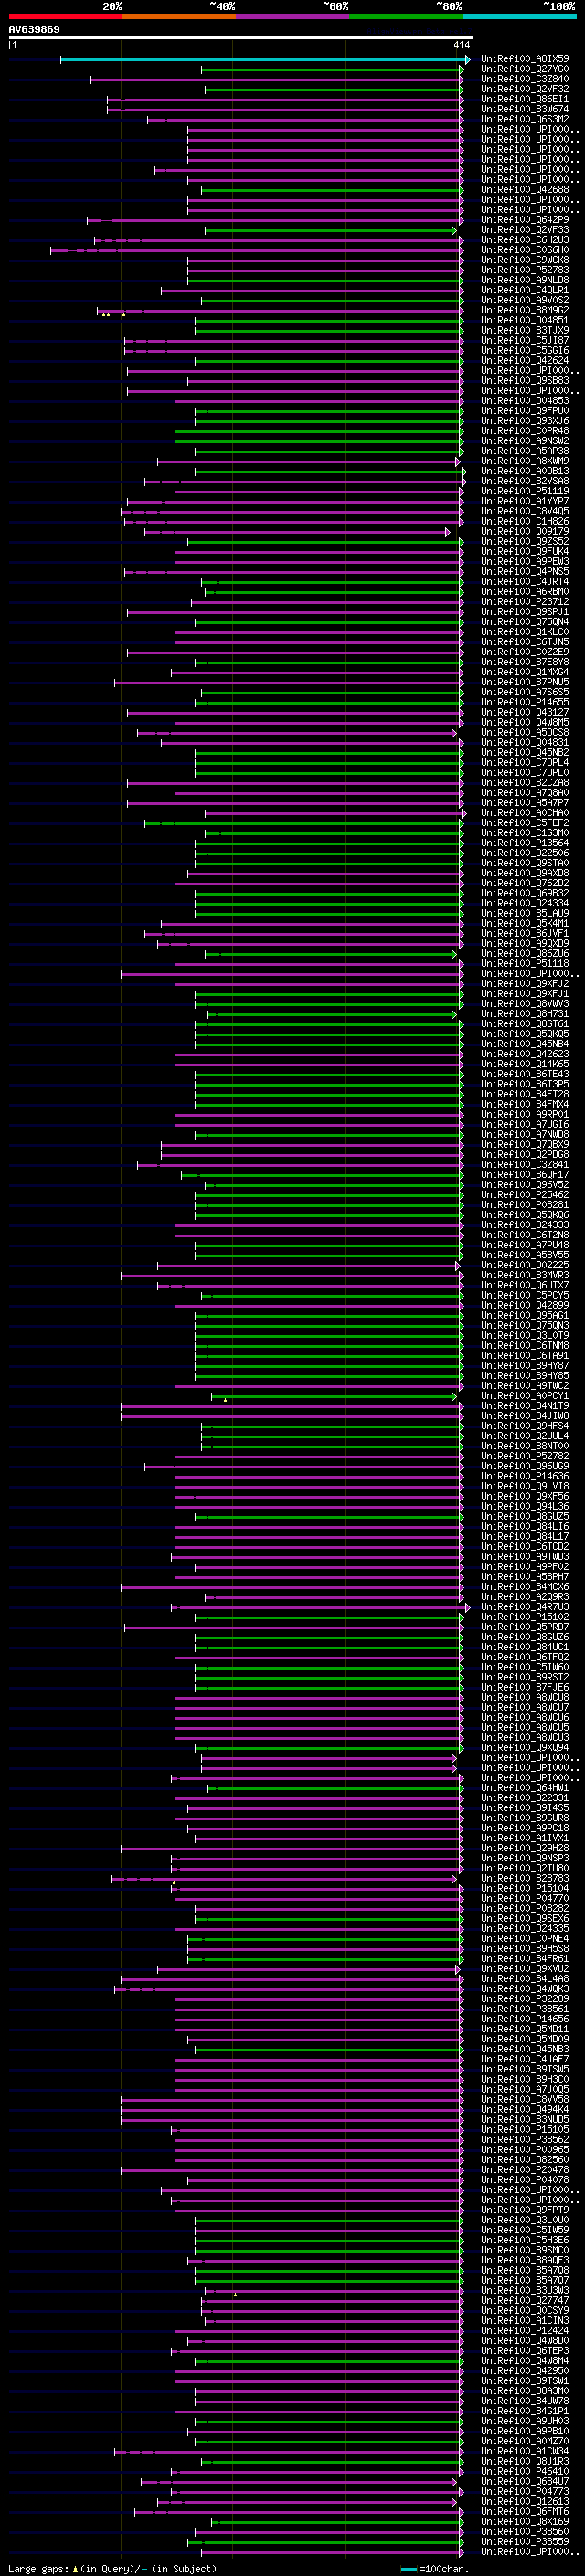This screenshot has width=585, height=2576.
Task: Open UniRef100_C3Z841 entry
Action: [x=525, y=1164]
